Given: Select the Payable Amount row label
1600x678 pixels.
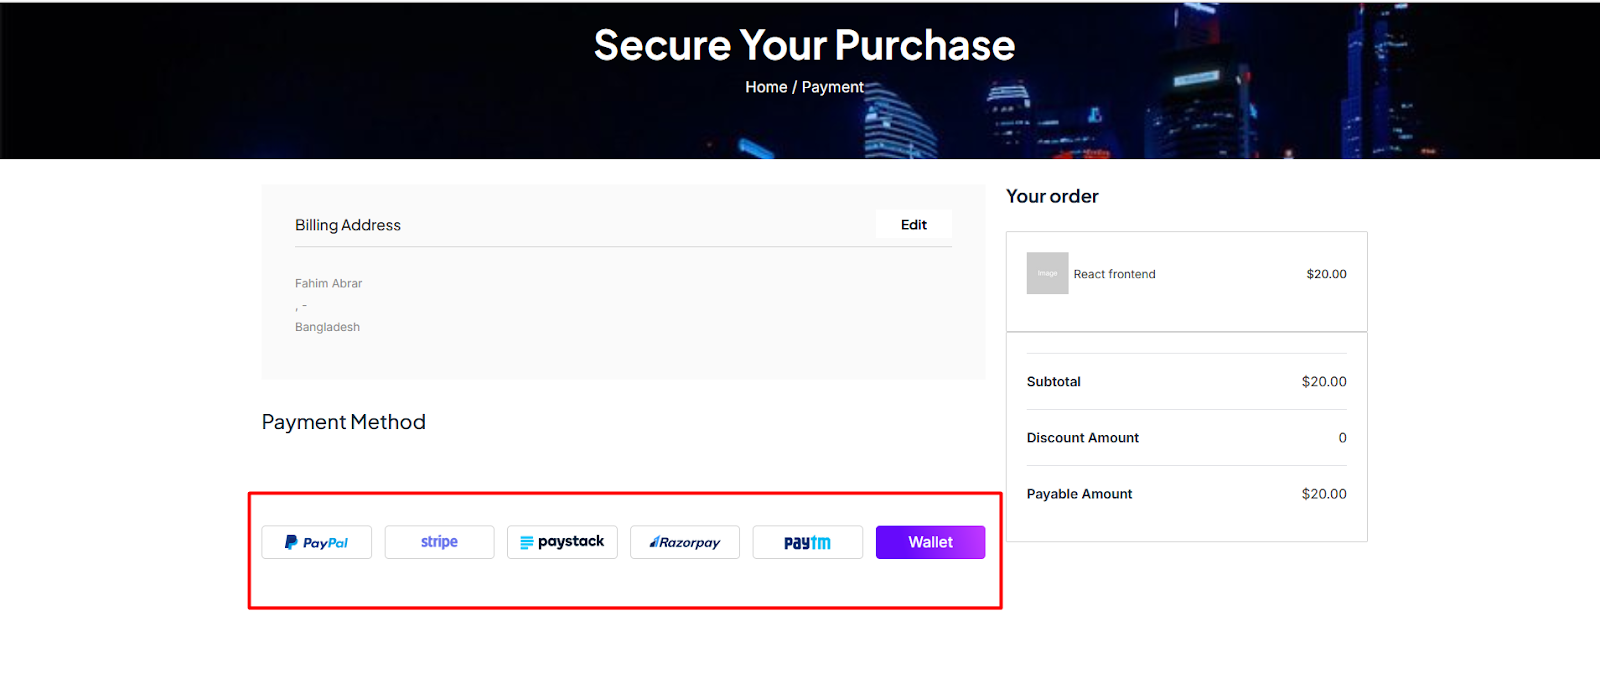Looking at the screenshot, I should (1079, 494).
